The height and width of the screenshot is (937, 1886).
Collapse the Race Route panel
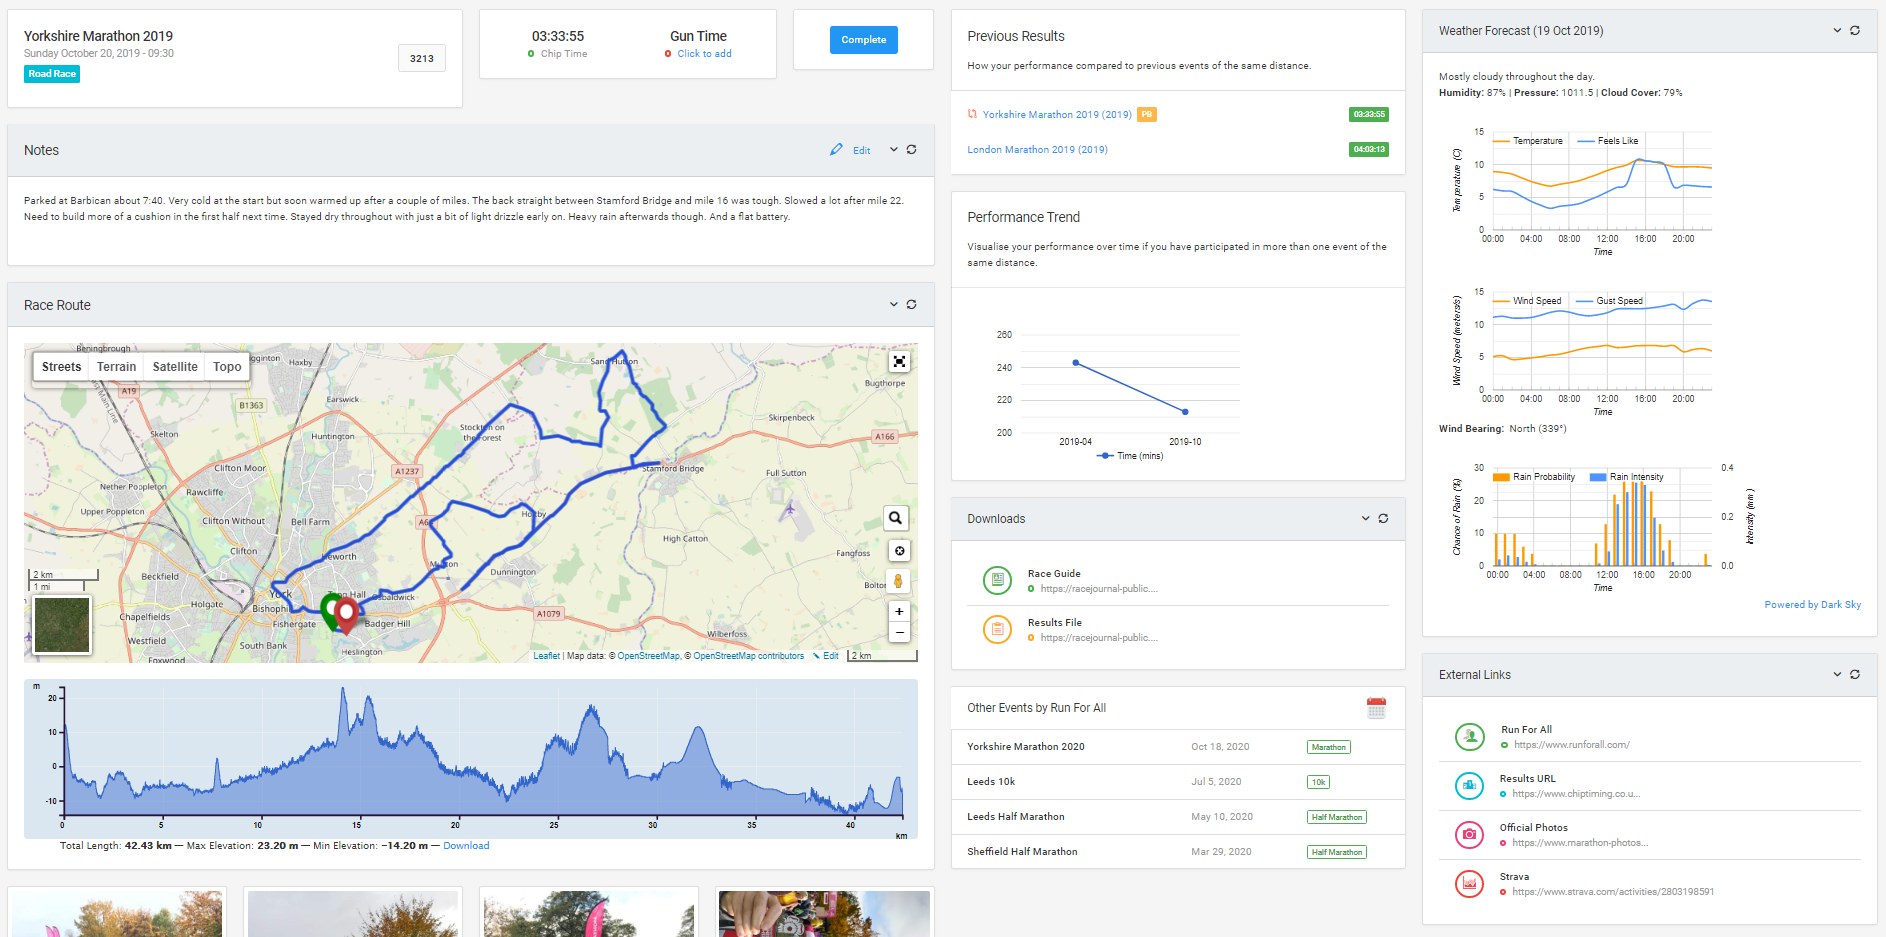(893, 305)
